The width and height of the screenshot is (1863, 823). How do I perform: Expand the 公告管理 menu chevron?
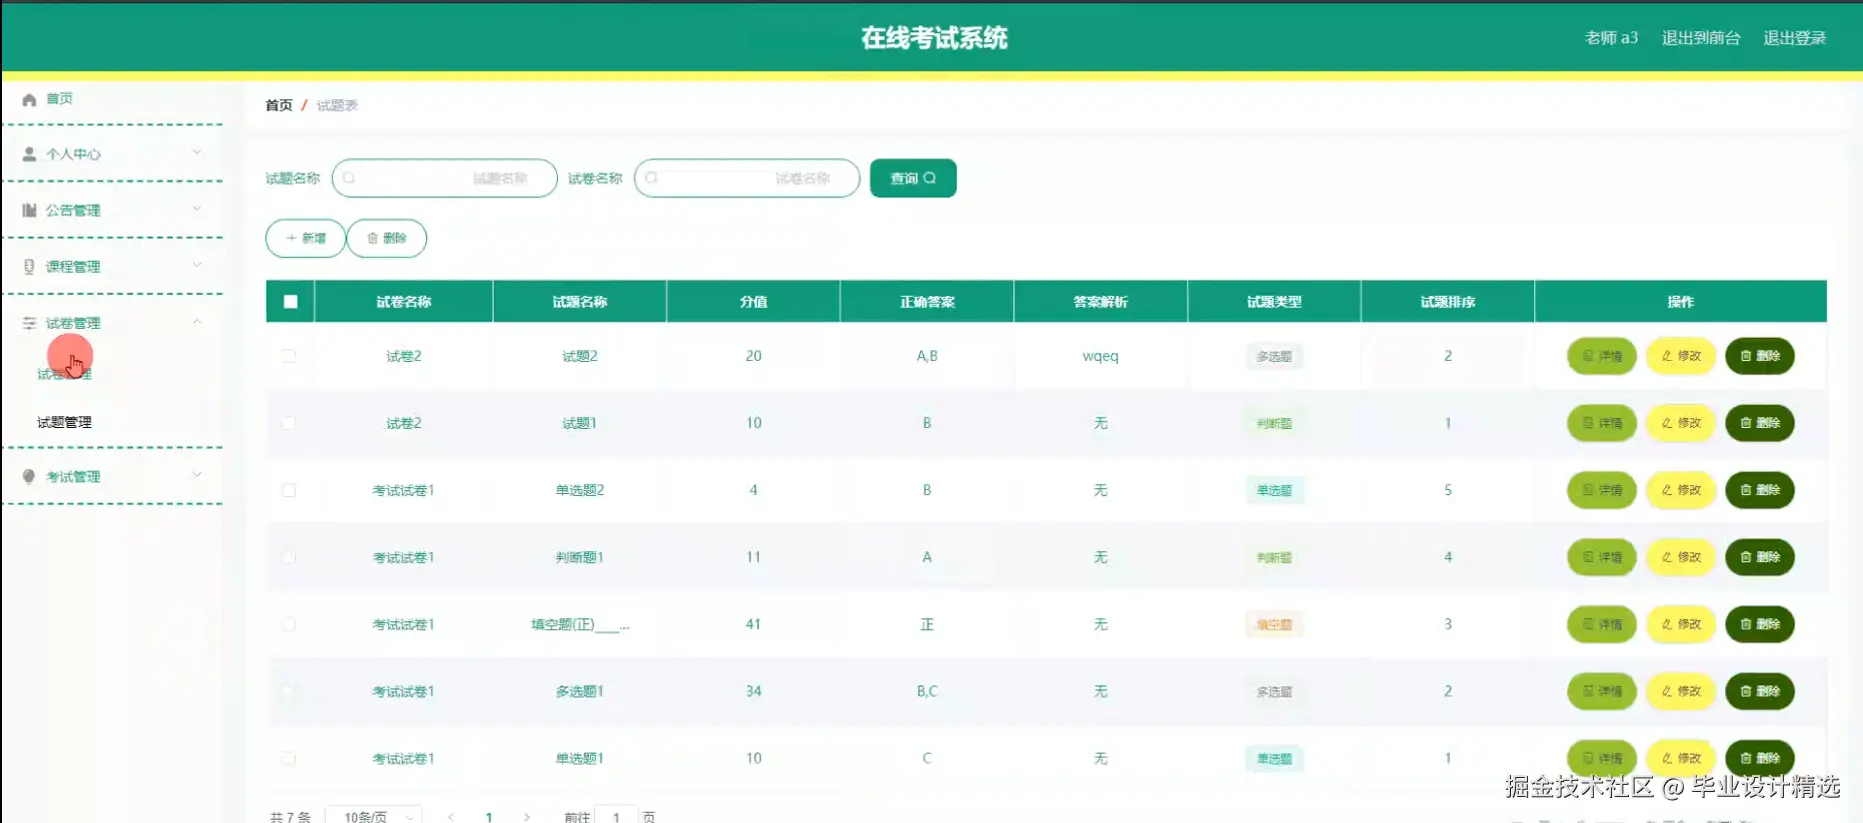(197, 209)
